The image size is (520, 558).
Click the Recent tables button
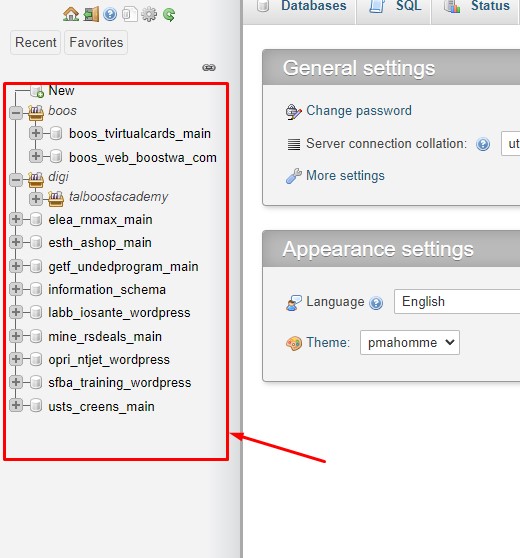click(36, 42)
